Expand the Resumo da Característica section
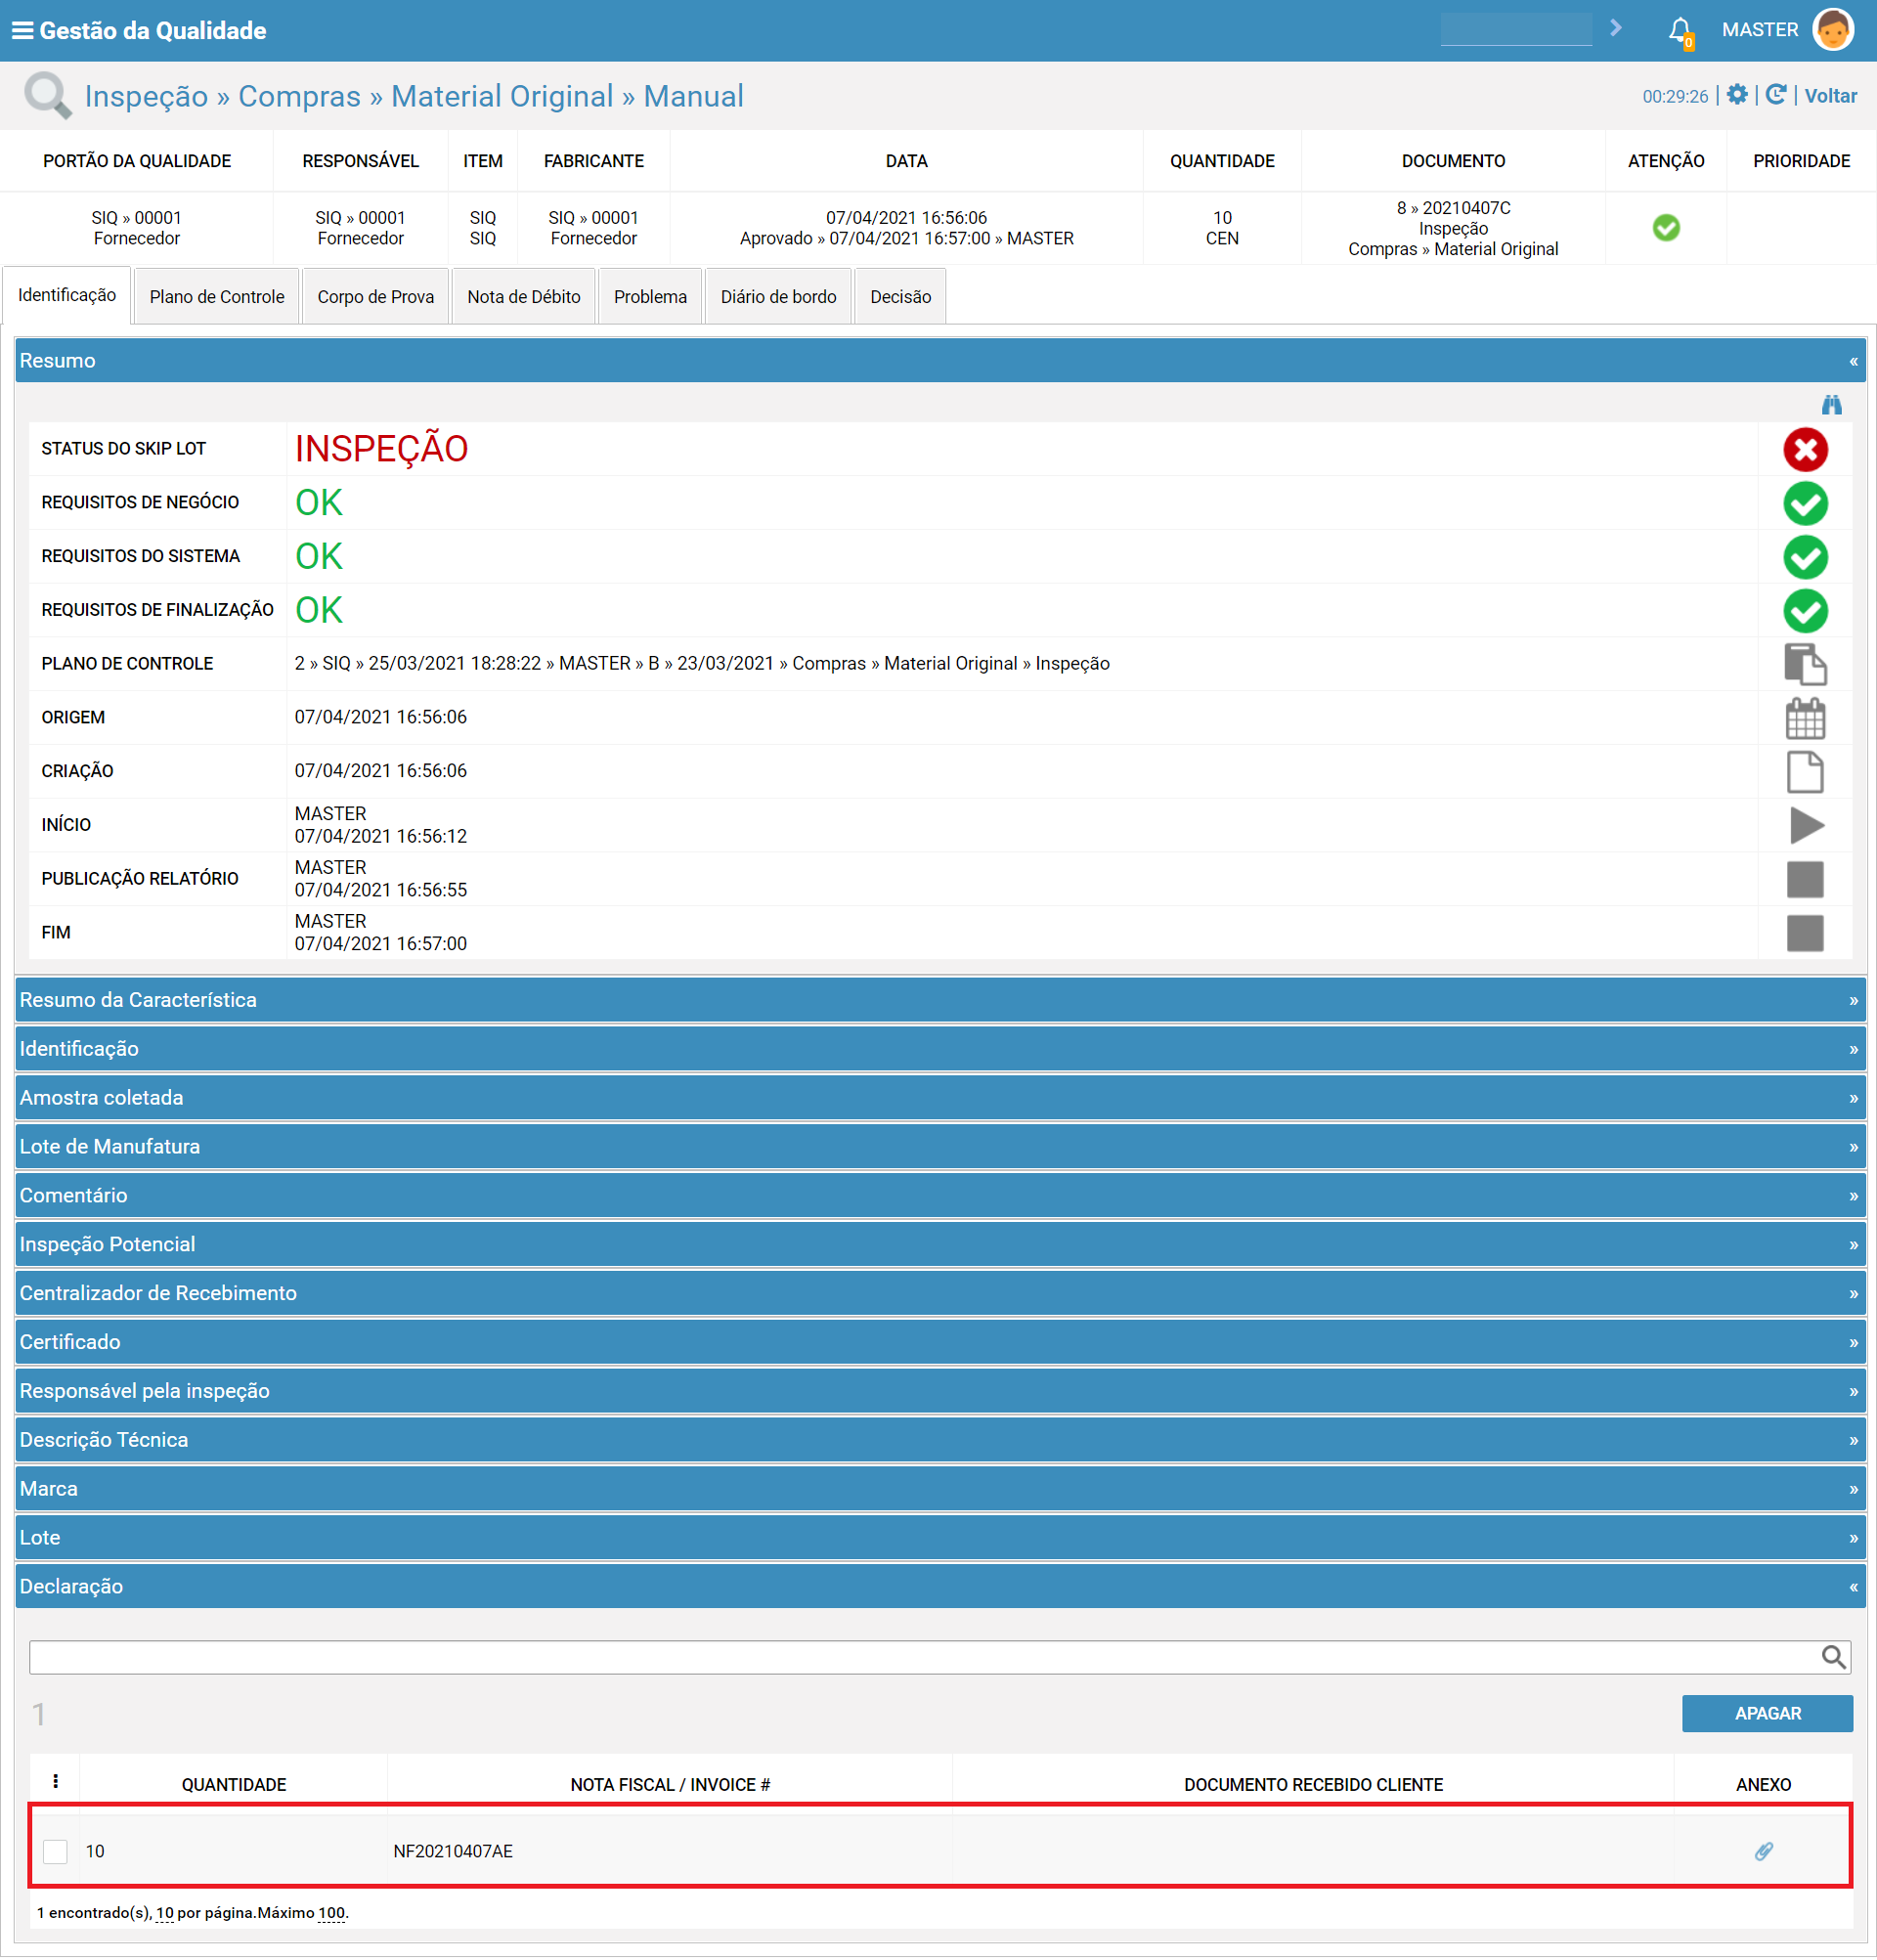 pos(940,1000)
